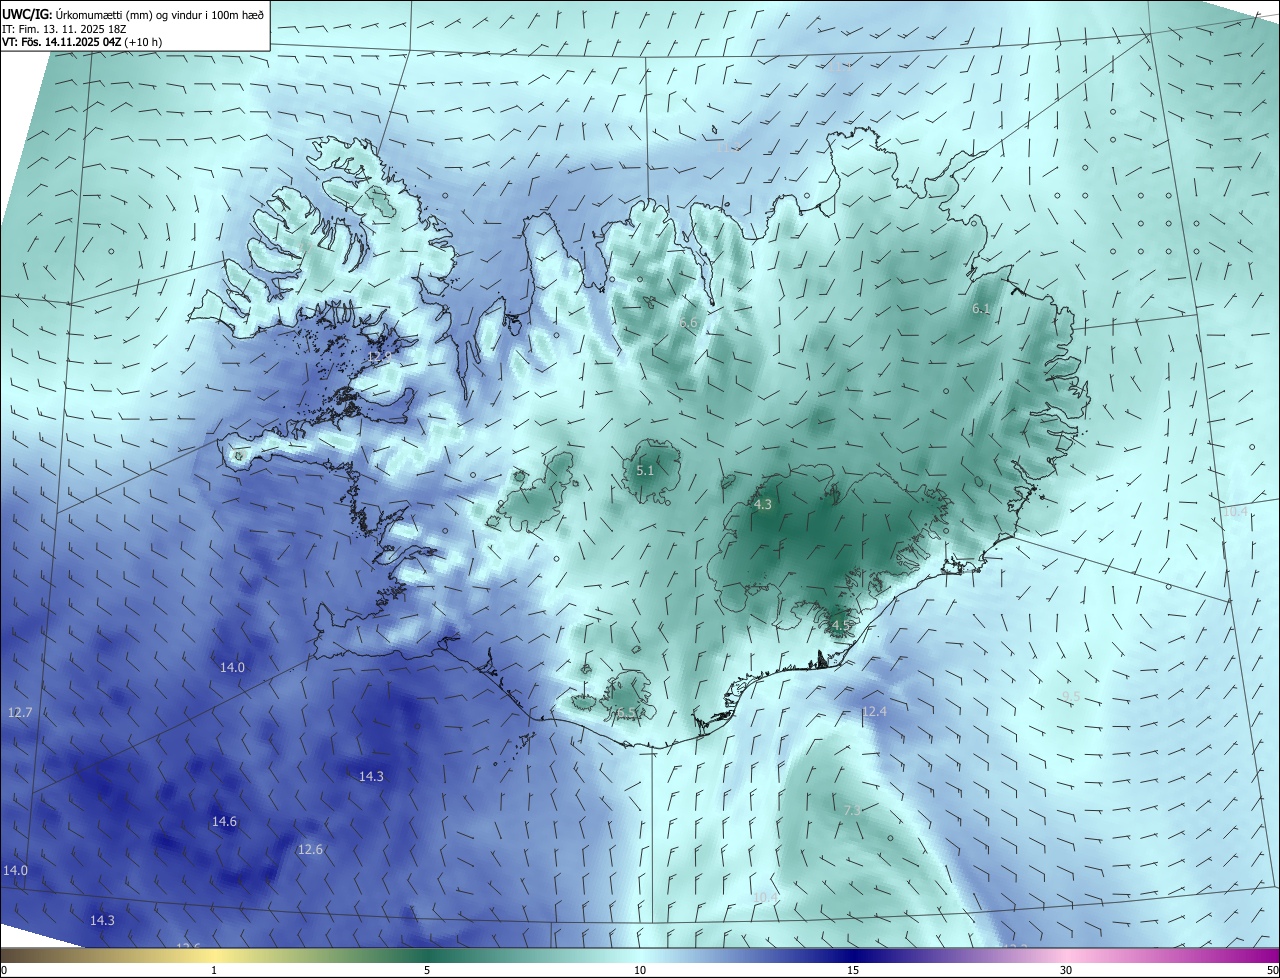Click the 14.6 value label on the map

(224, 822)
